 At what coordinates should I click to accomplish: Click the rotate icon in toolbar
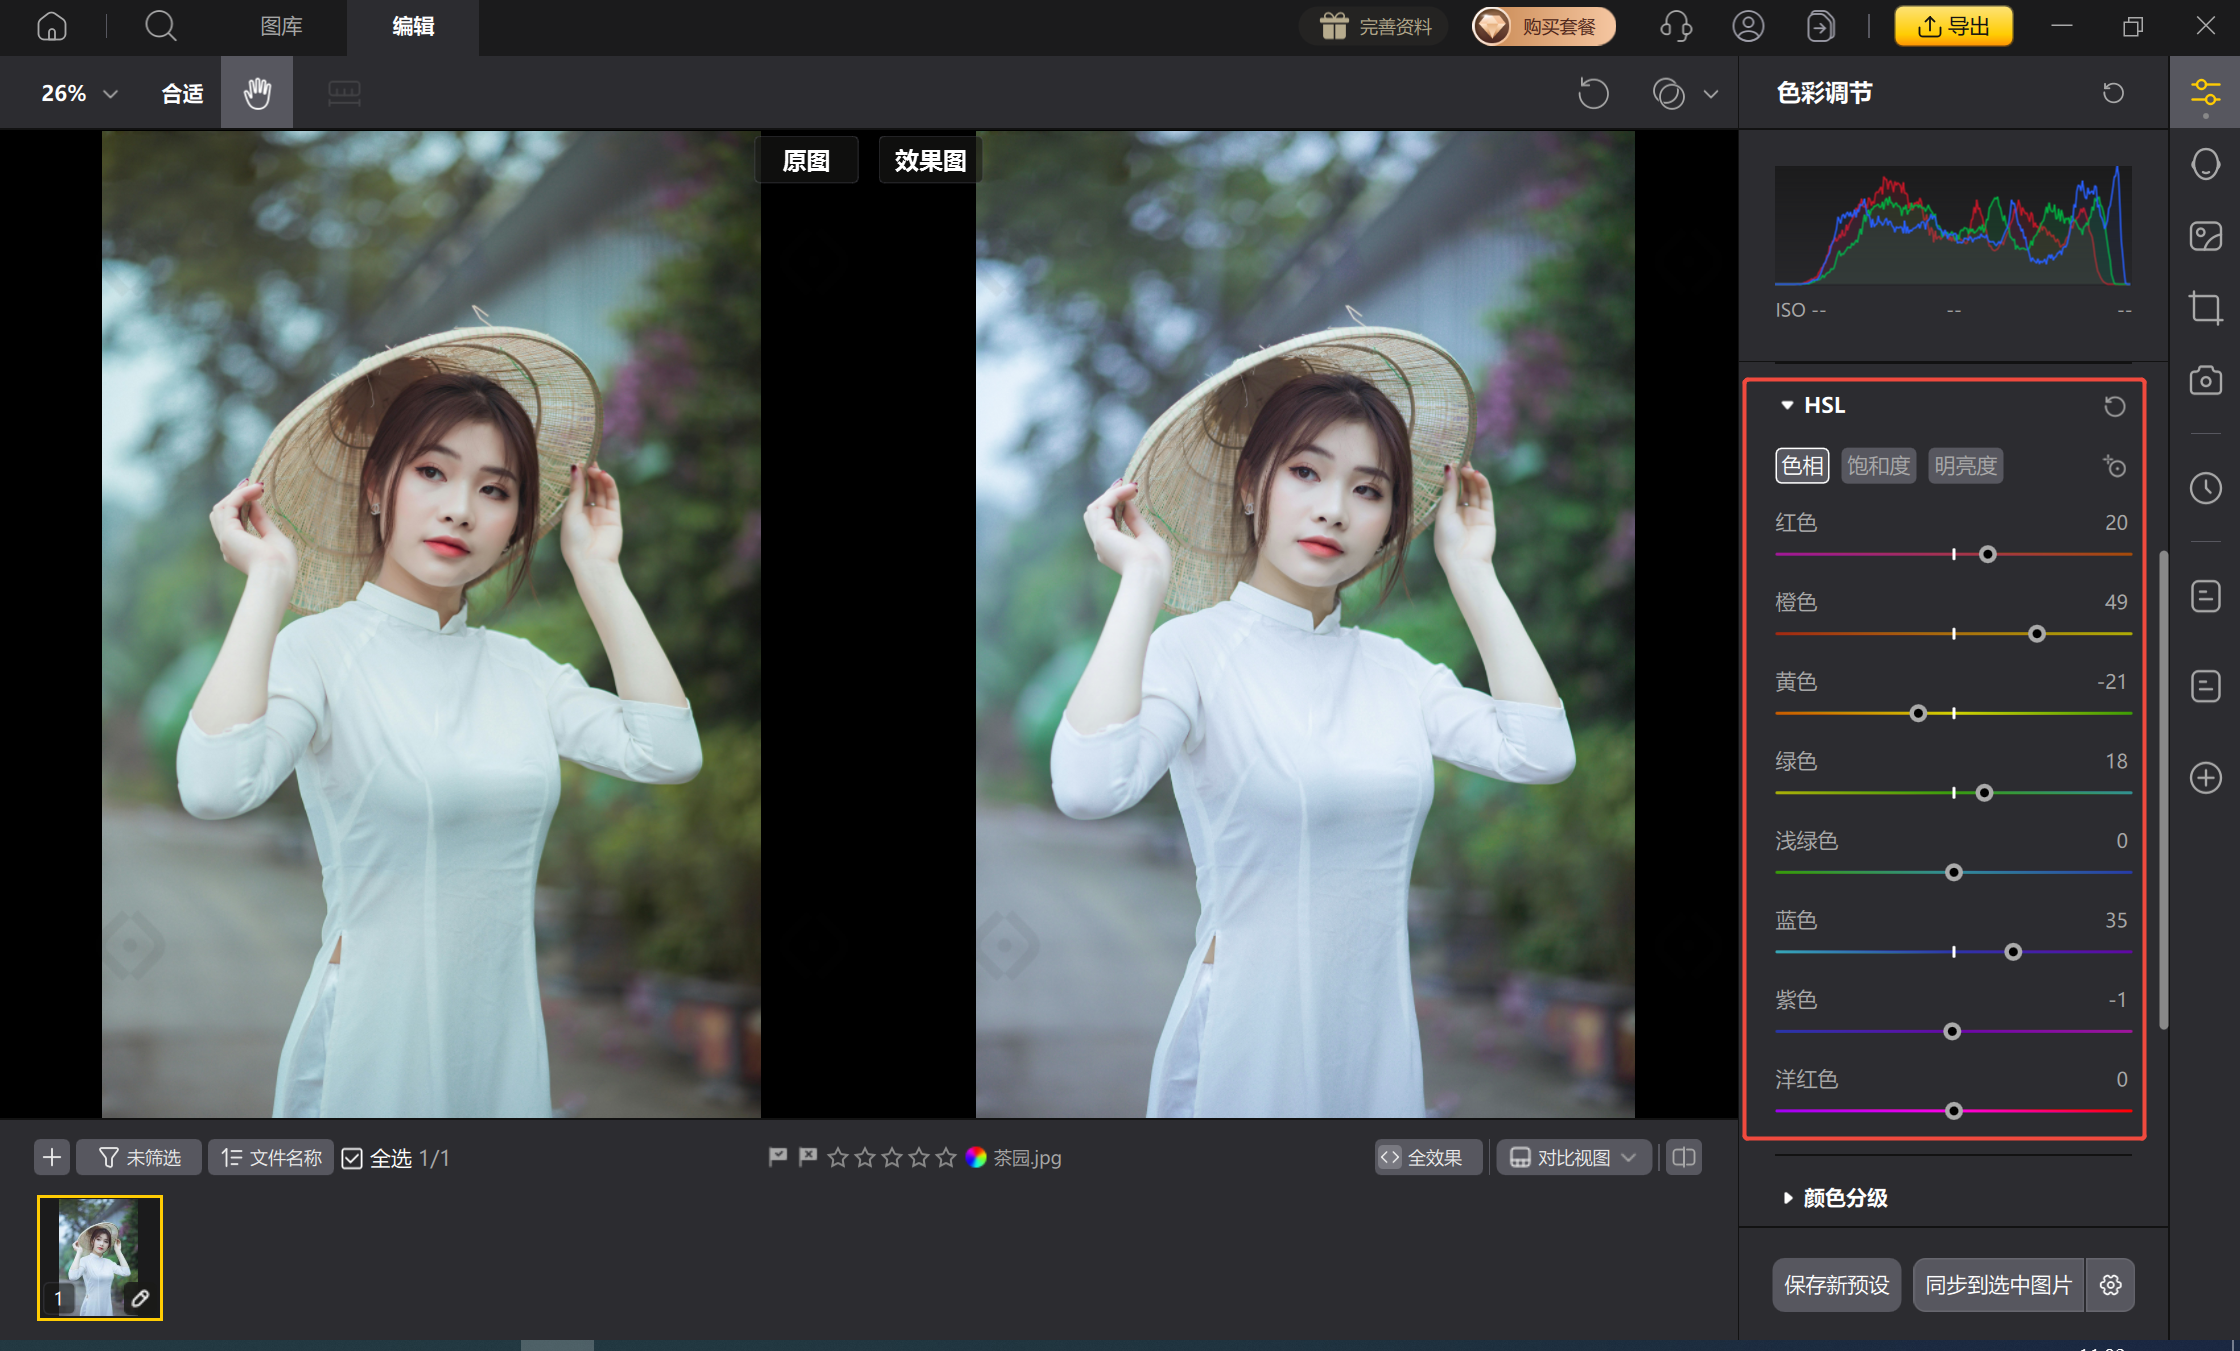(x=1593, y=94)
